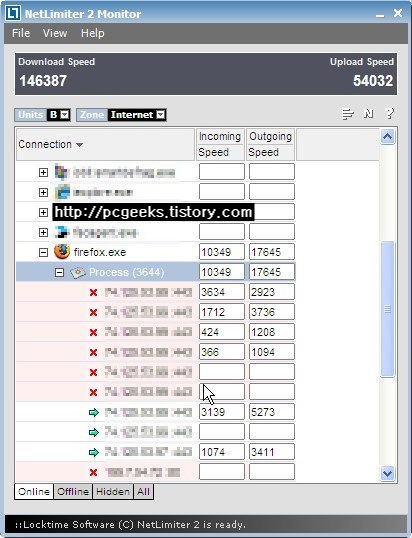Switch to the Online tab
412x538 pixels.
pos(34,492)
